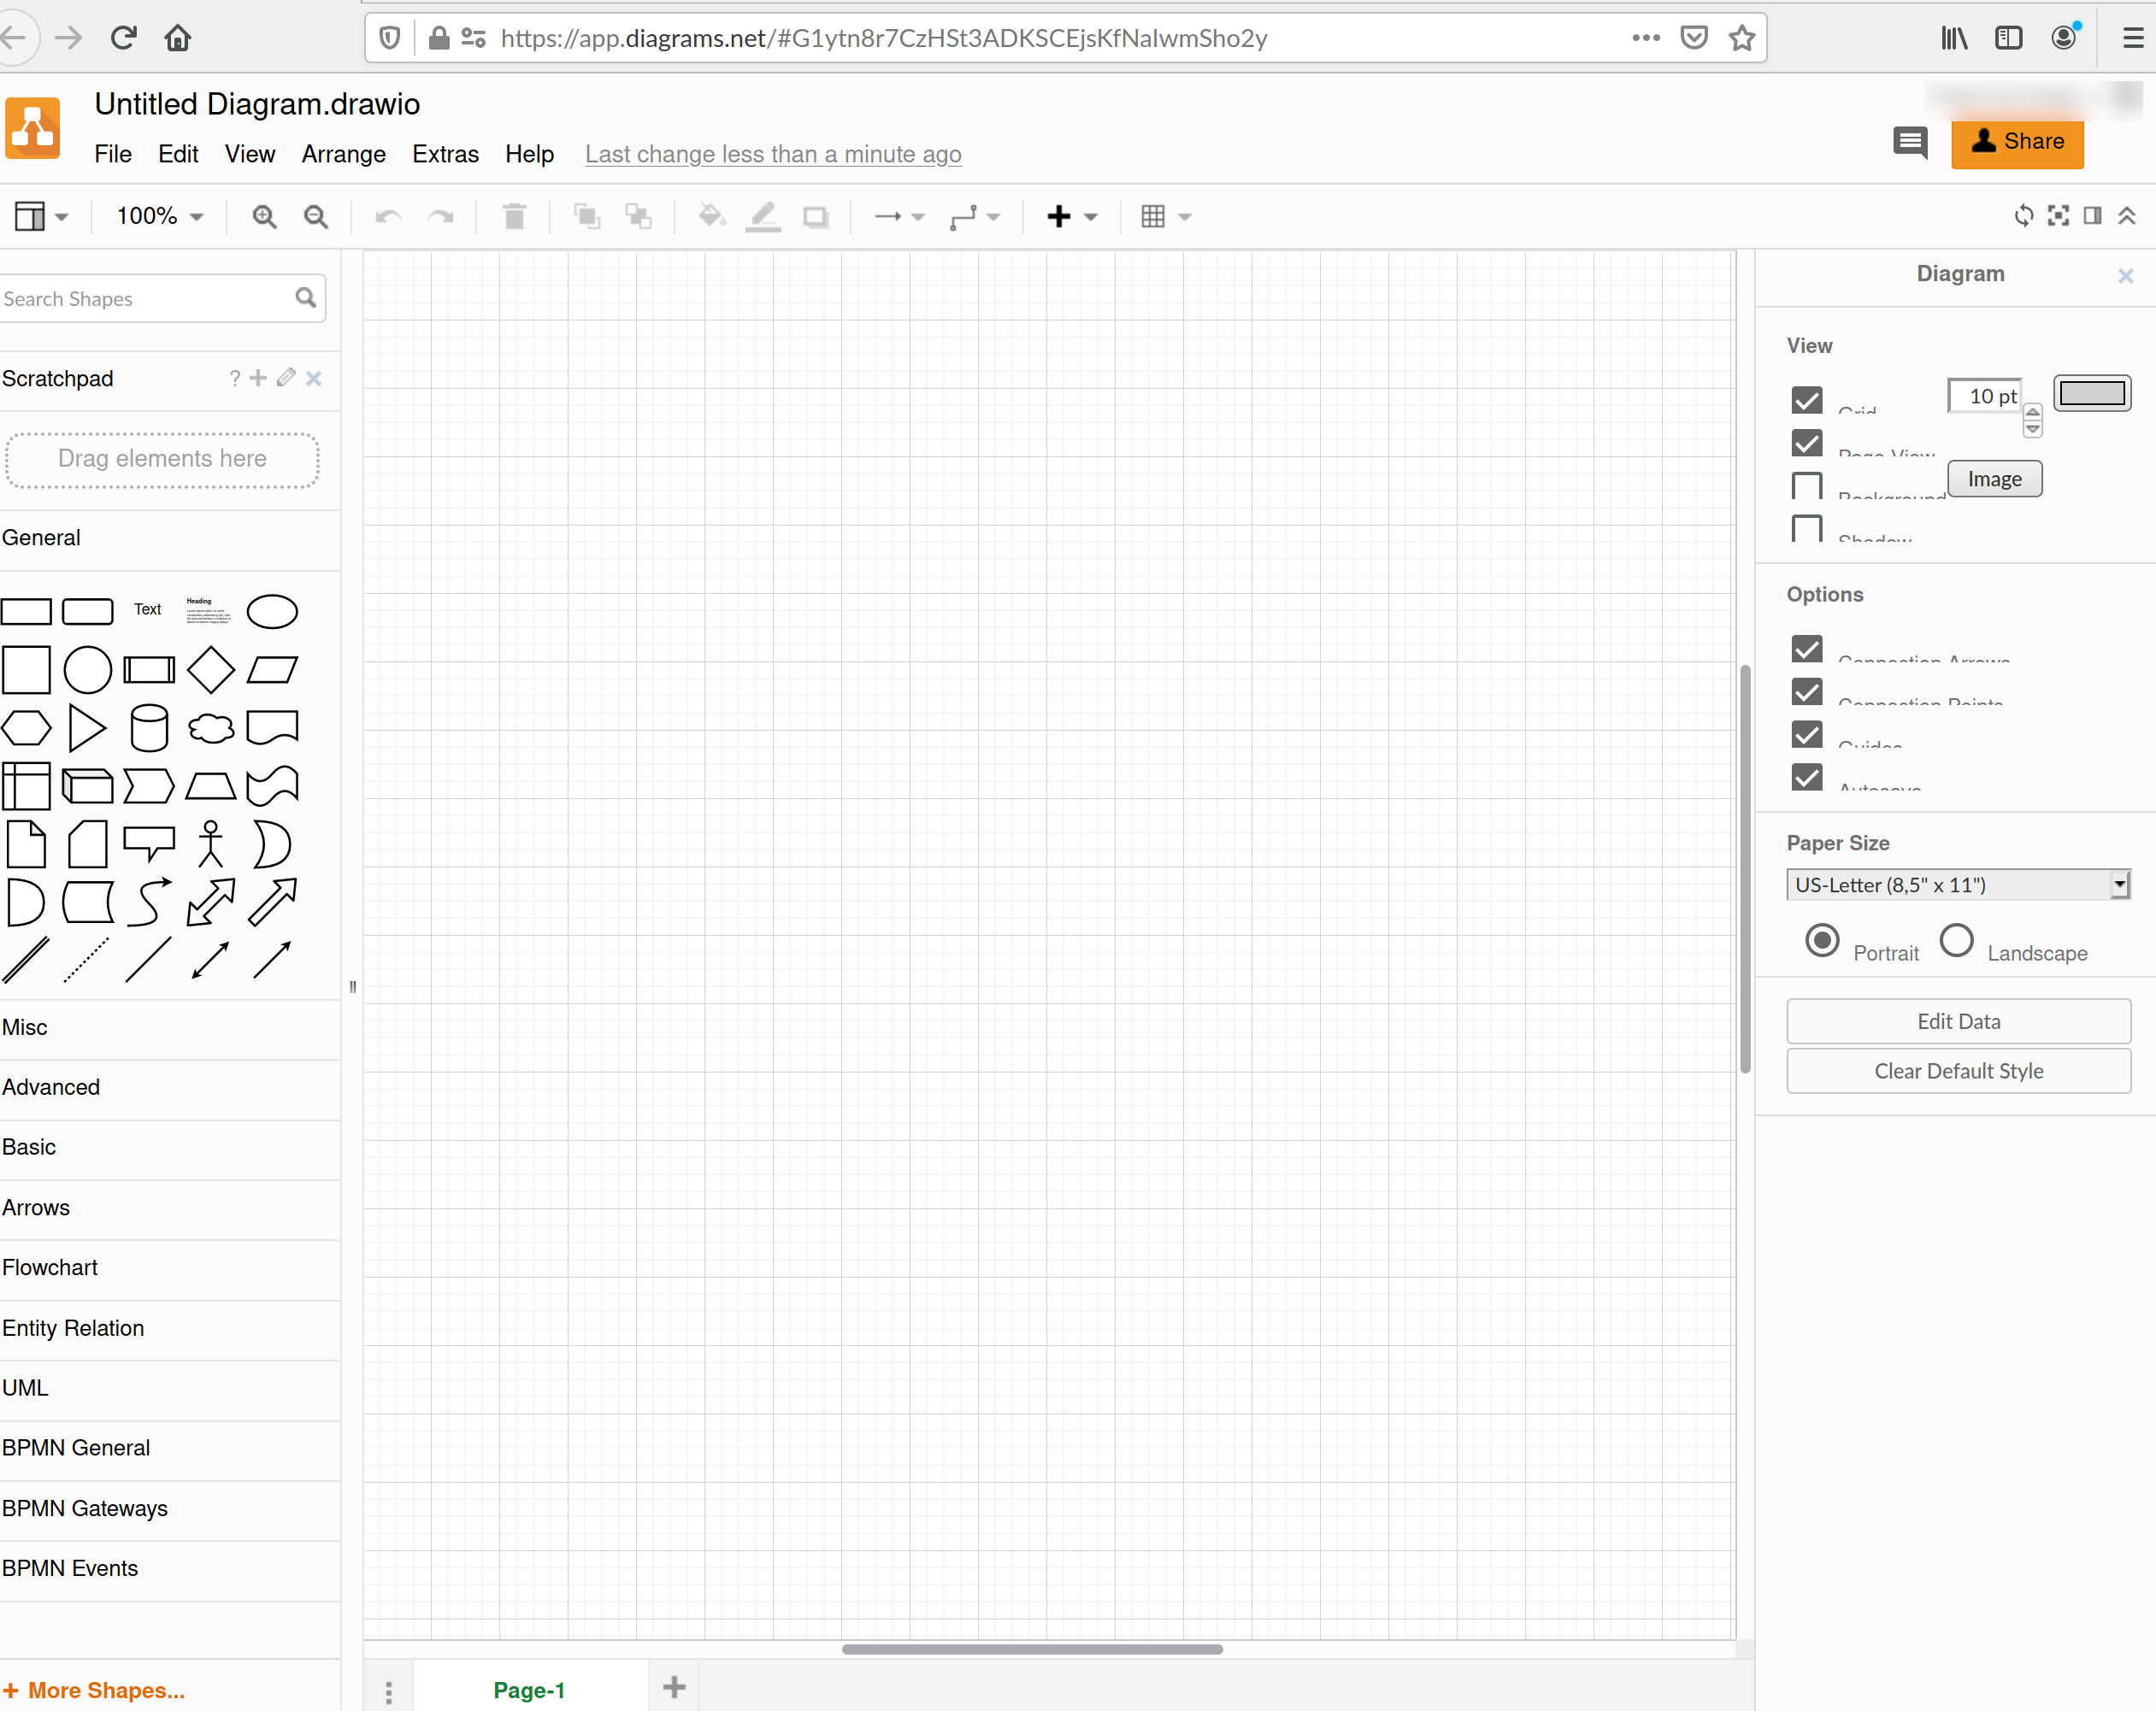Open the 100% zoom dropdown
2156x1711 pixels.
point(160,216)
